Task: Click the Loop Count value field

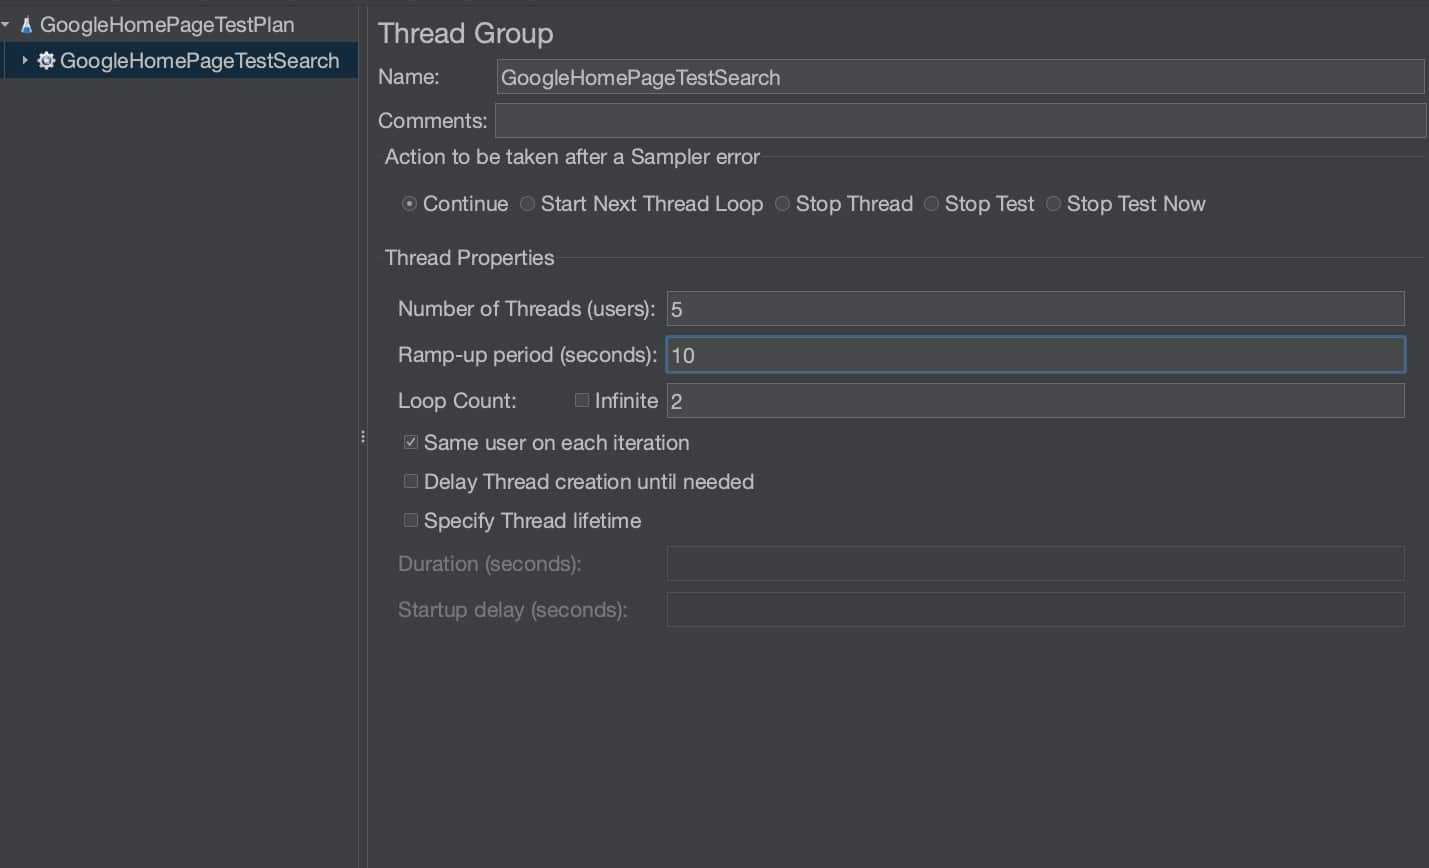Action: [x=1035, y=401]
